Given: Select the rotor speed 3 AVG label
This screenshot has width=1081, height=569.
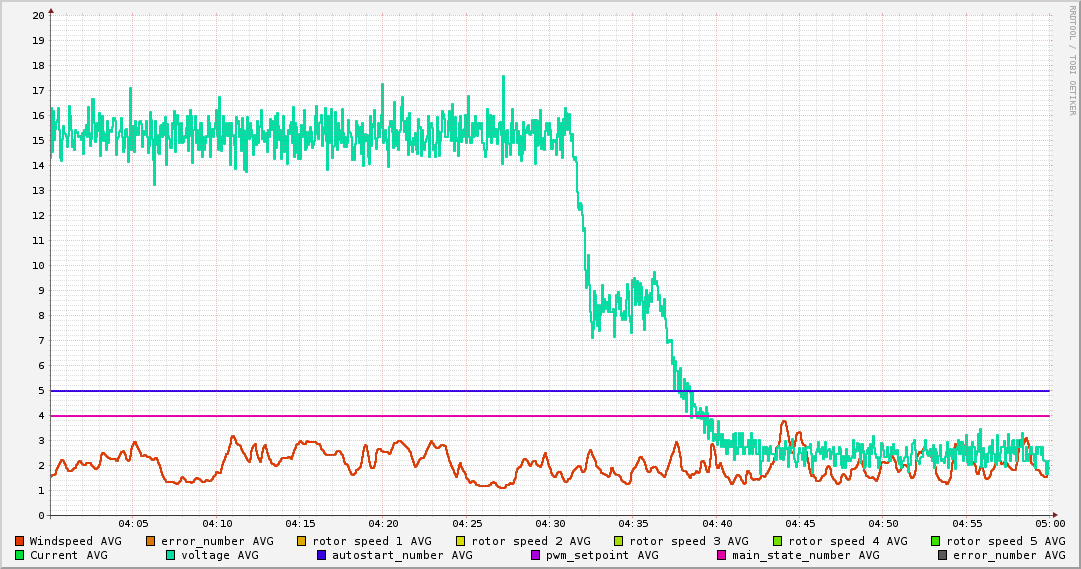Looking at the screenshot, I should coord(688,541).
